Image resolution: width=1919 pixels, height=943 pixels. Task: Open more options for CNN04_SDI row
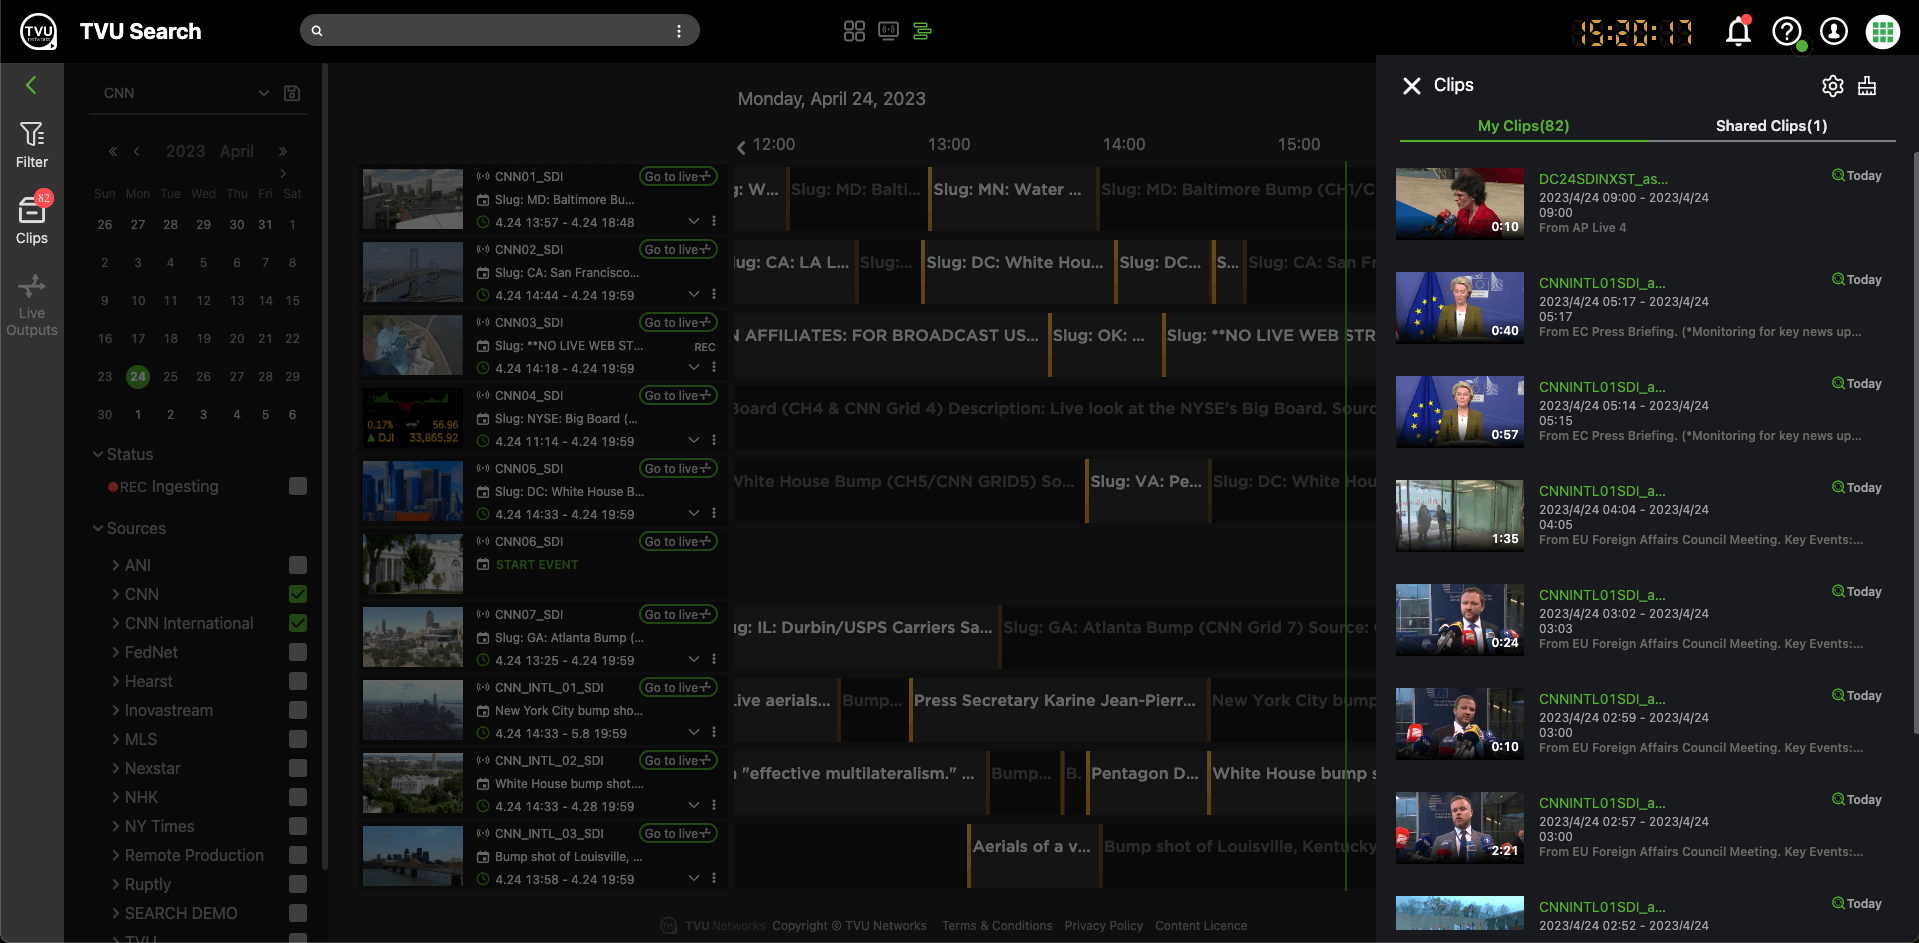(713, 440)
